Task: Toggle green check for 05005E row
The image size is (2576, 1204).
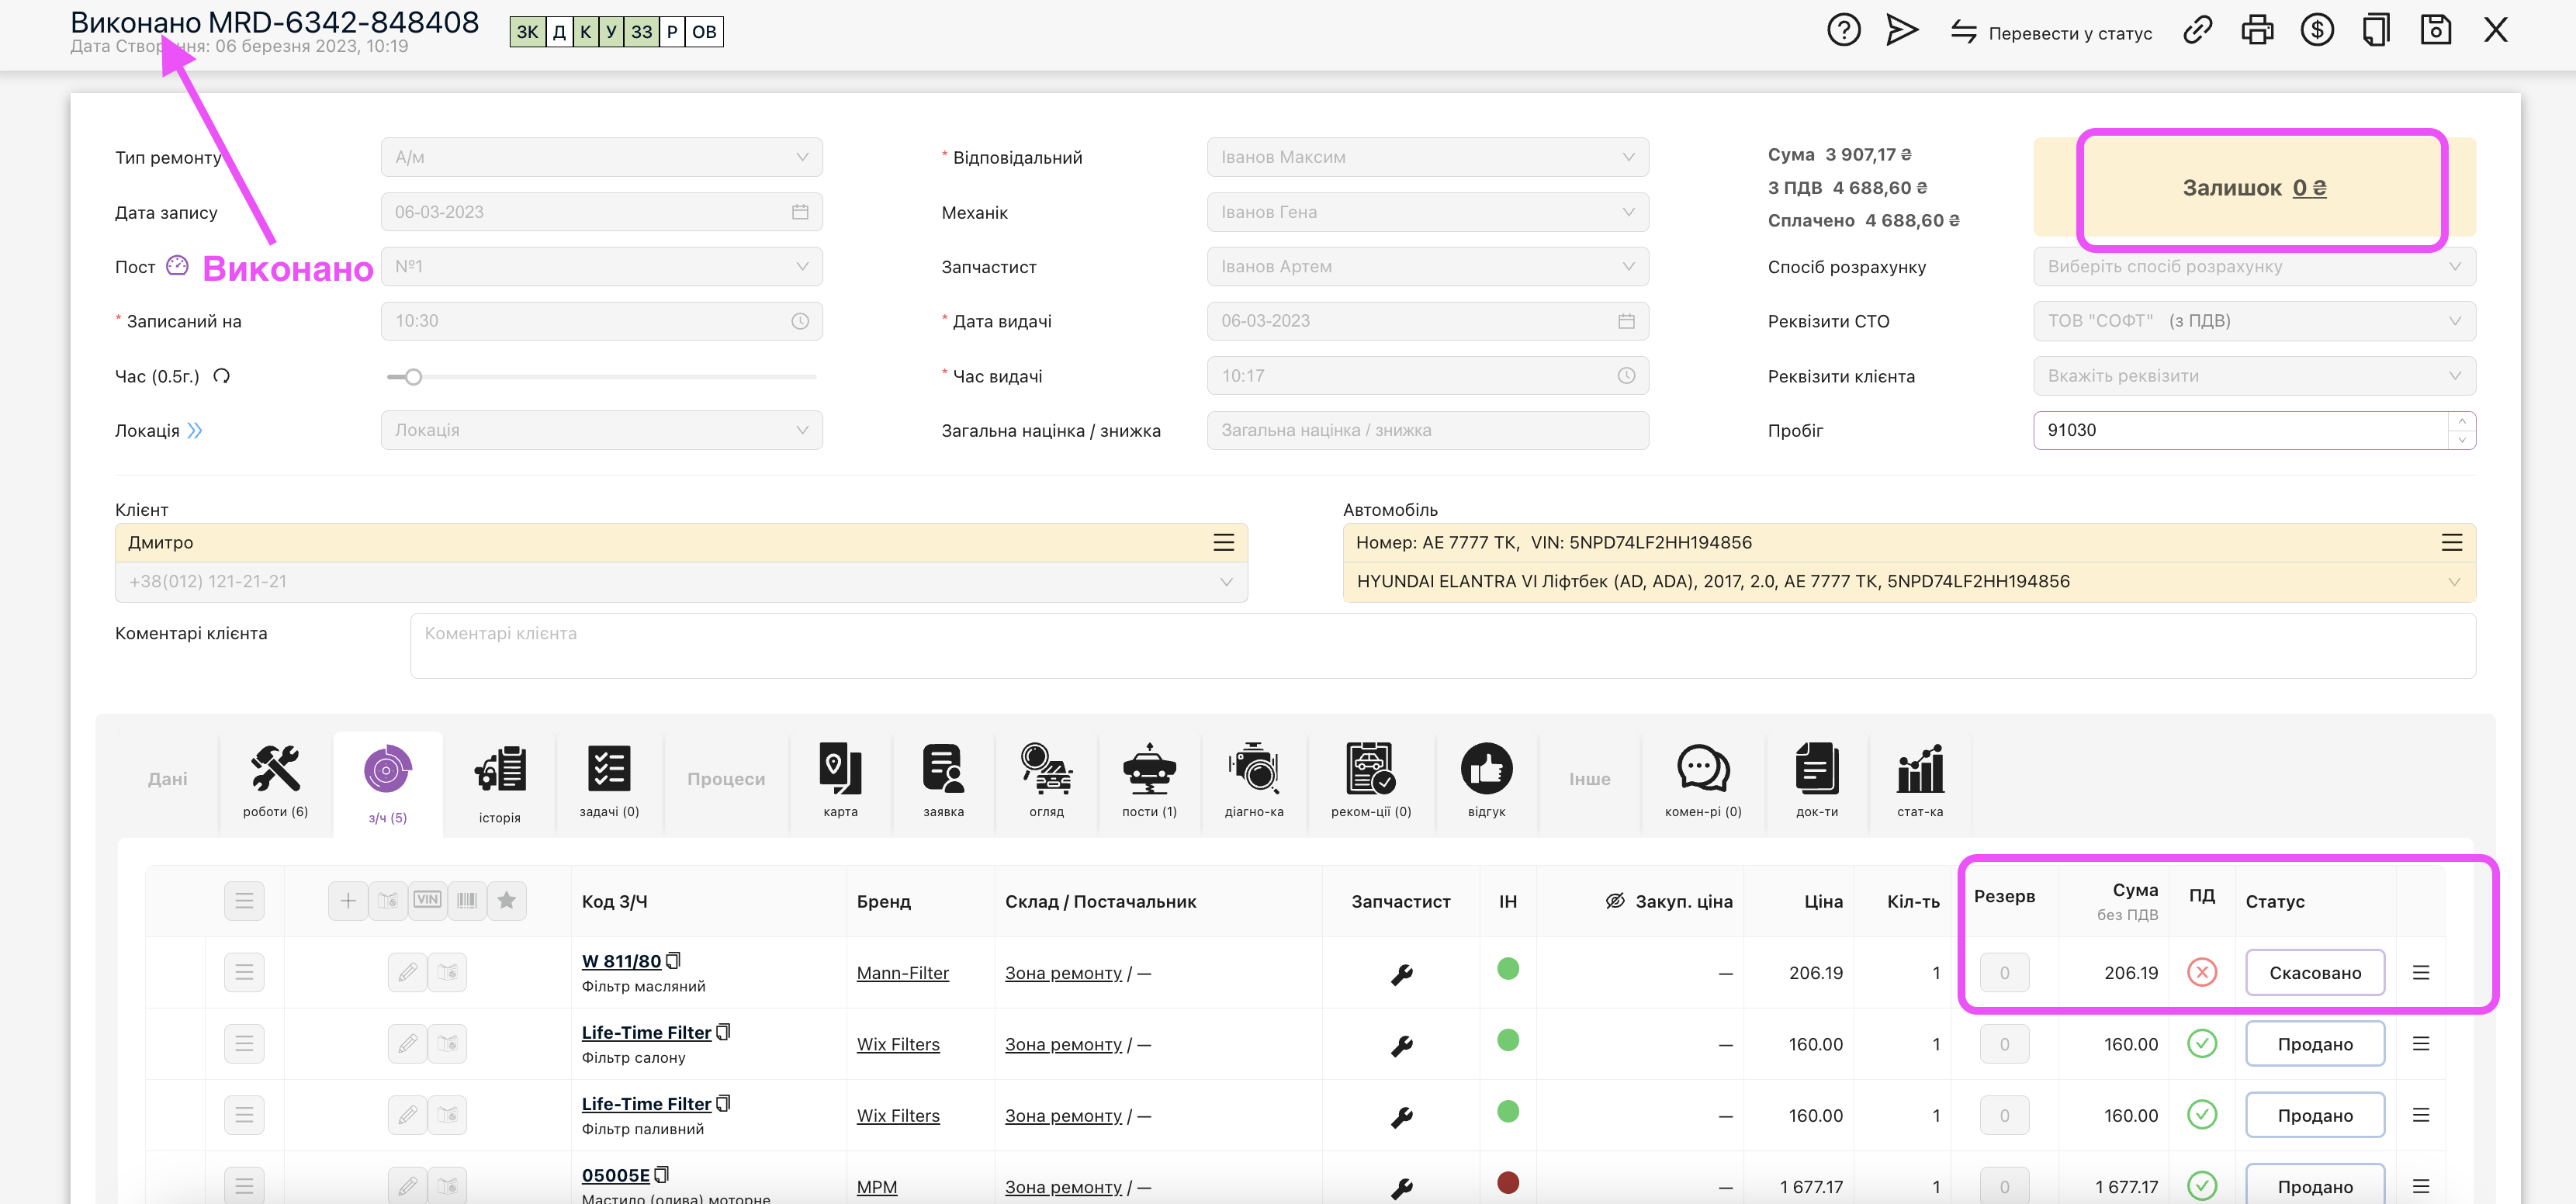Action: tap(2201, 1186)
